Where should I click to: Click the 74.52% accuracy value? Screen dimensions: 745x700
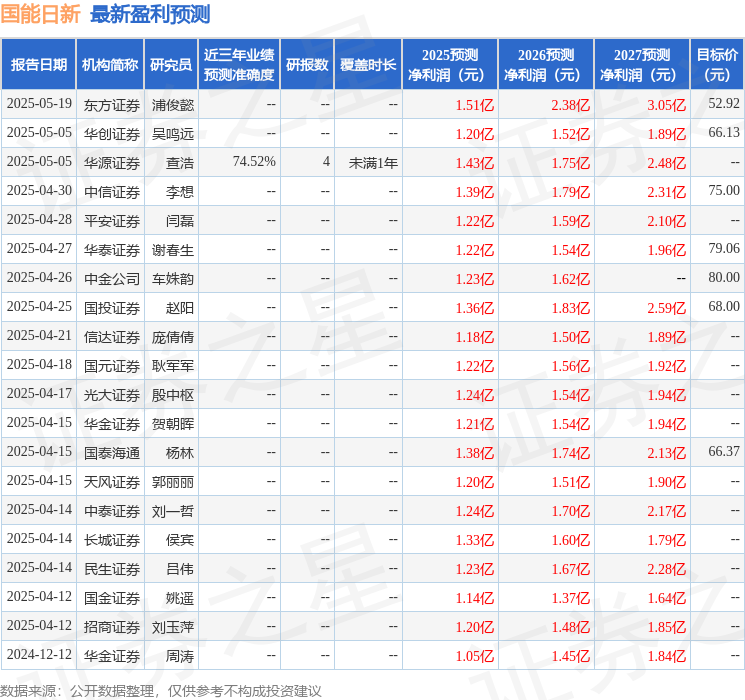254,162
